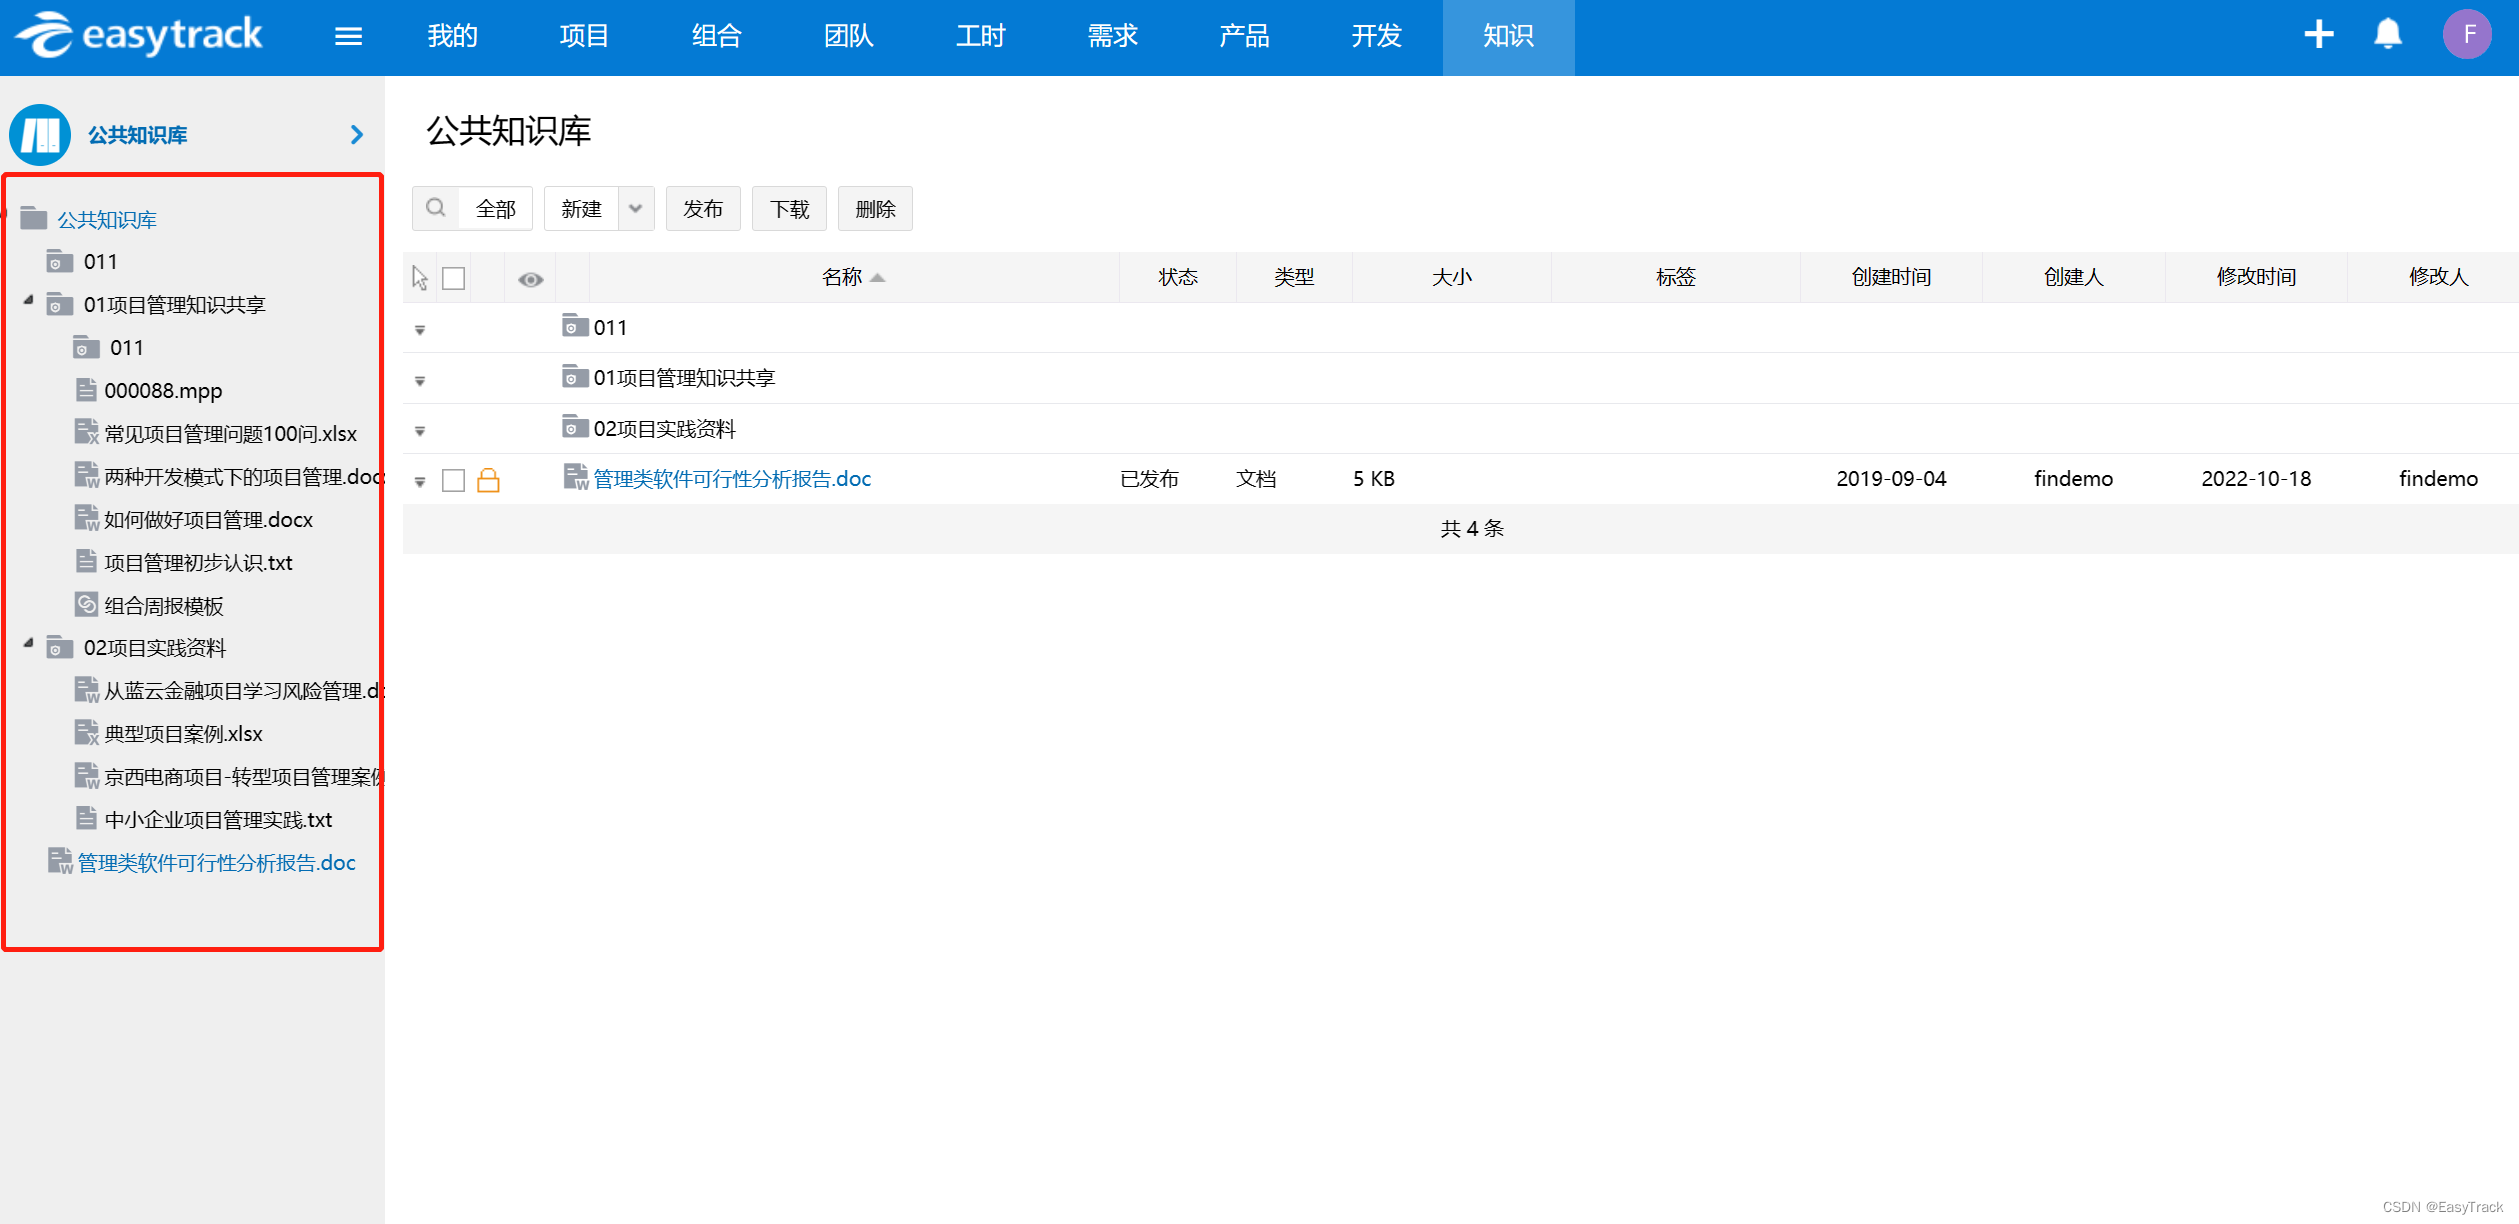Click the 全部 filter button
Viewport: 2519px width, 1224px height.
click(496, 208)
